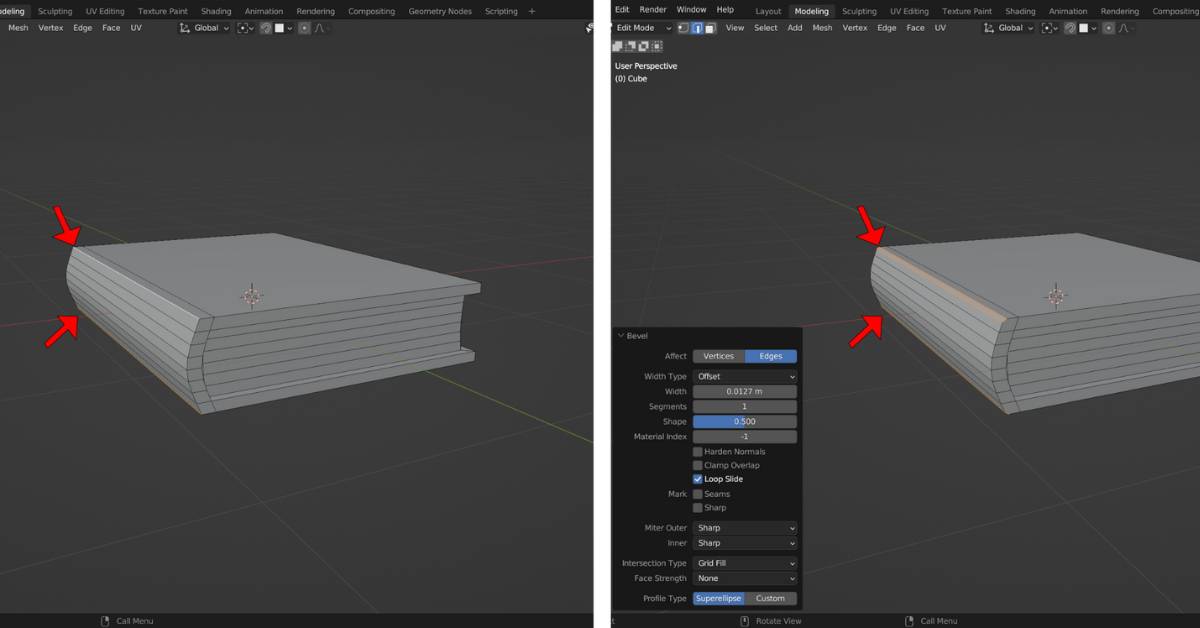Screen dimensions: 1200x628
Task: Click the Rotate View icon in status bar
Action: click(x=744, y=620)
